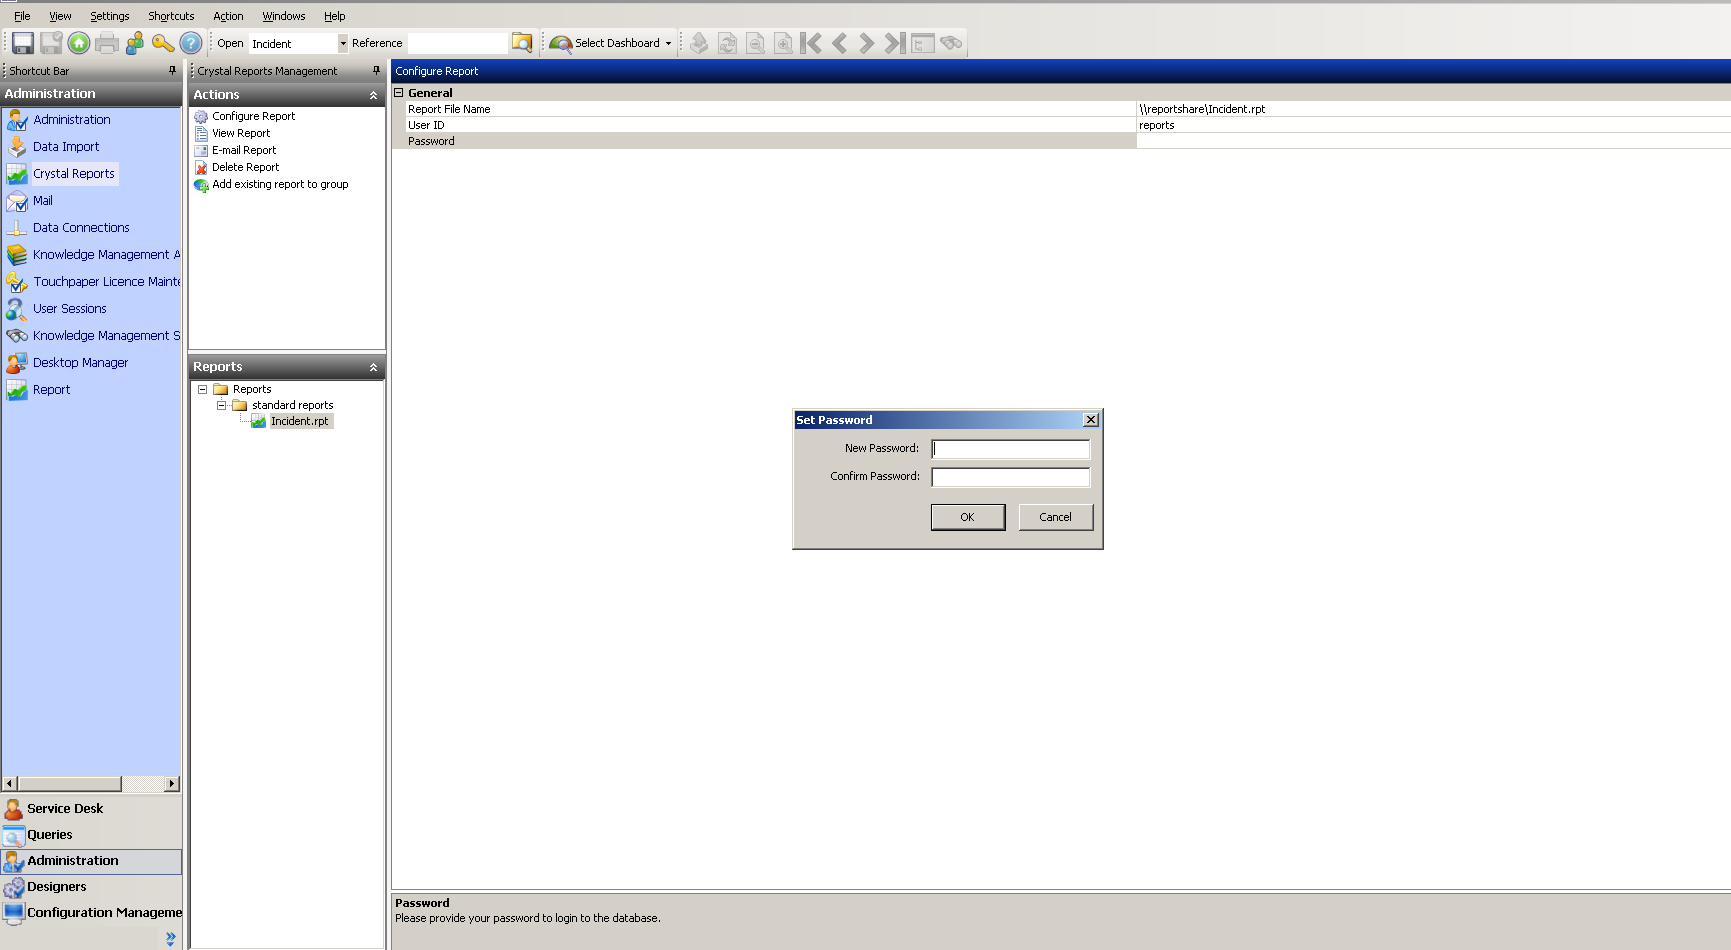Select Incident.rpt in the Reports tree

click(x=299, y=421)
